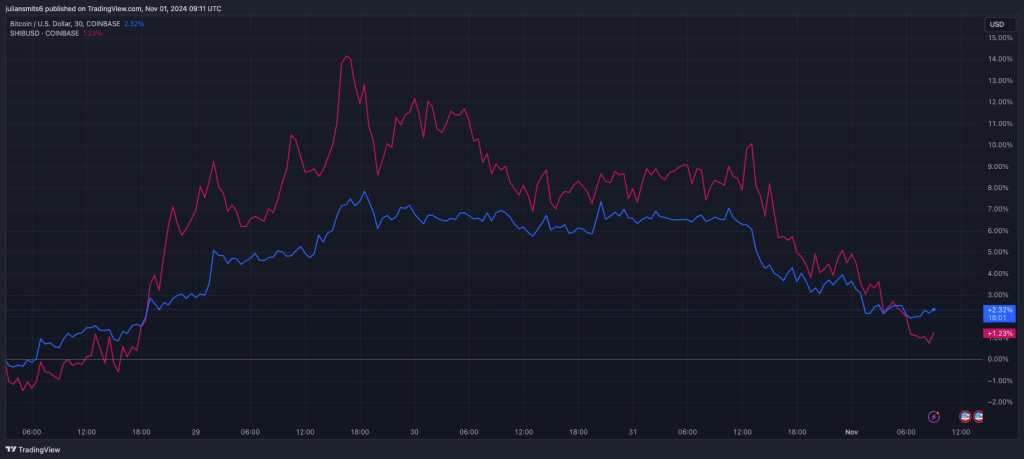Viewport: 1024px width, 459px height.
Task: Click the blue 2.32% legend value
Action: 134,24
